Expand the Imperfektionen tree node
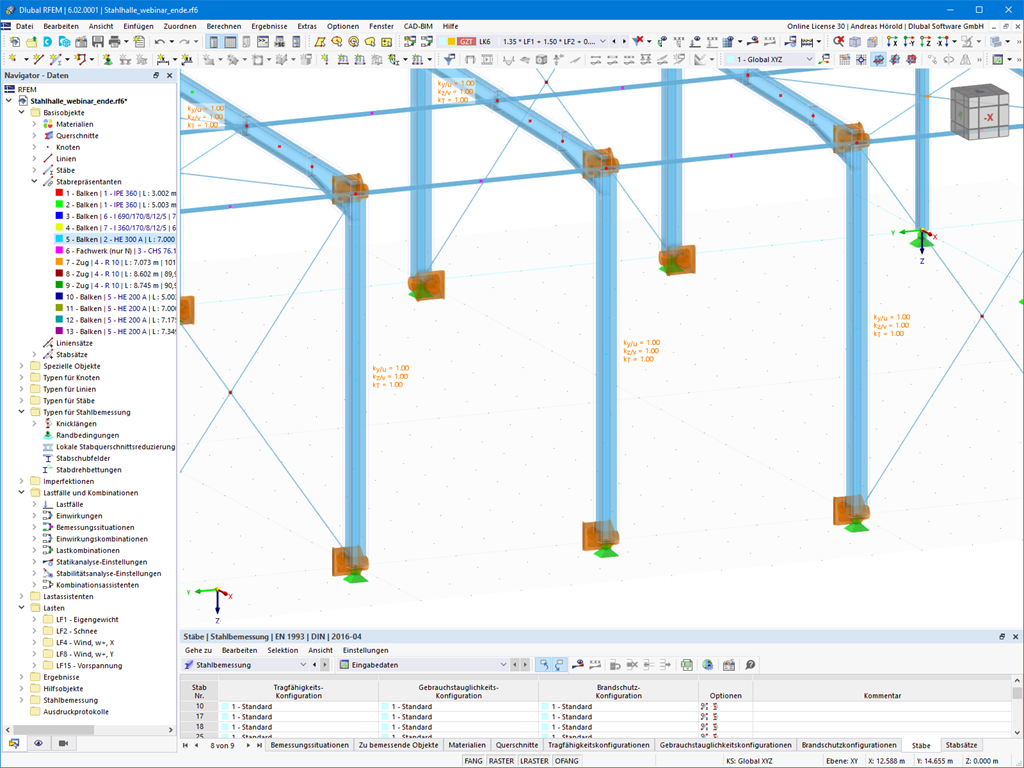This screenshot has width=1024, height=768. tap(22, 481)
